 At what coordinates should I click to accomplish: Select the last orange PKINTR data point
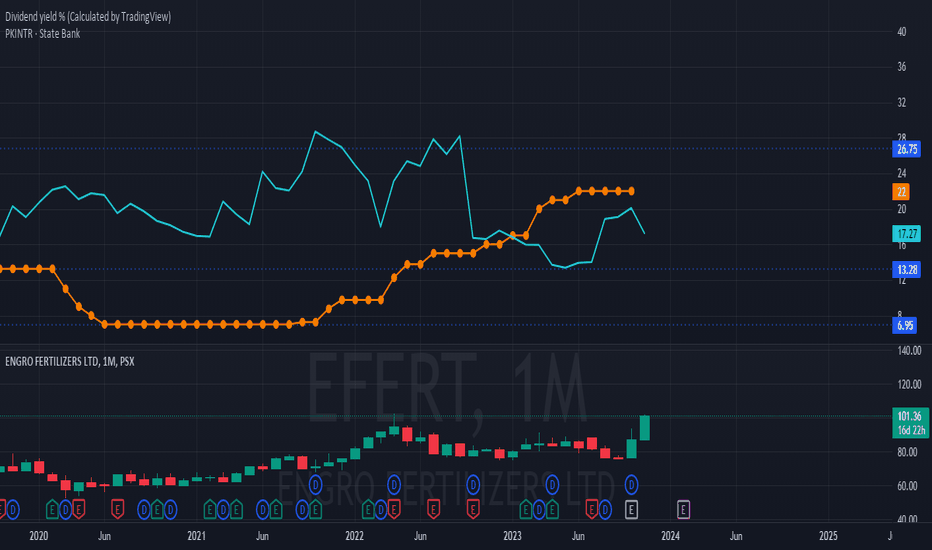coord(631,191)
